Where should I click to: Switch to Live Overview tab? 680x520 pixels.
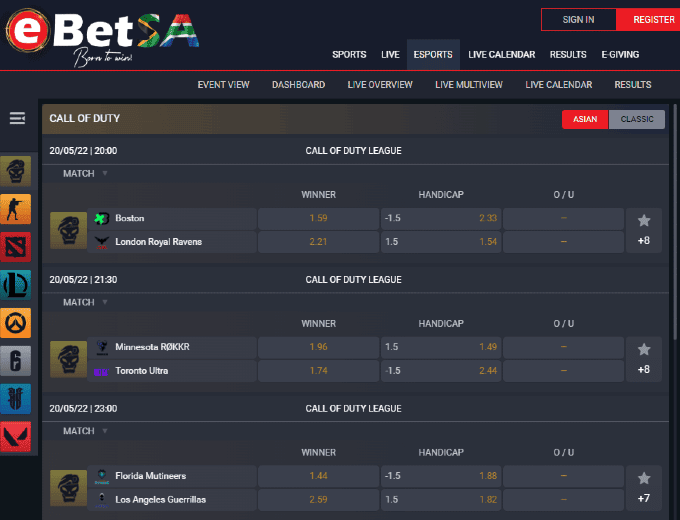pos(380,85)
